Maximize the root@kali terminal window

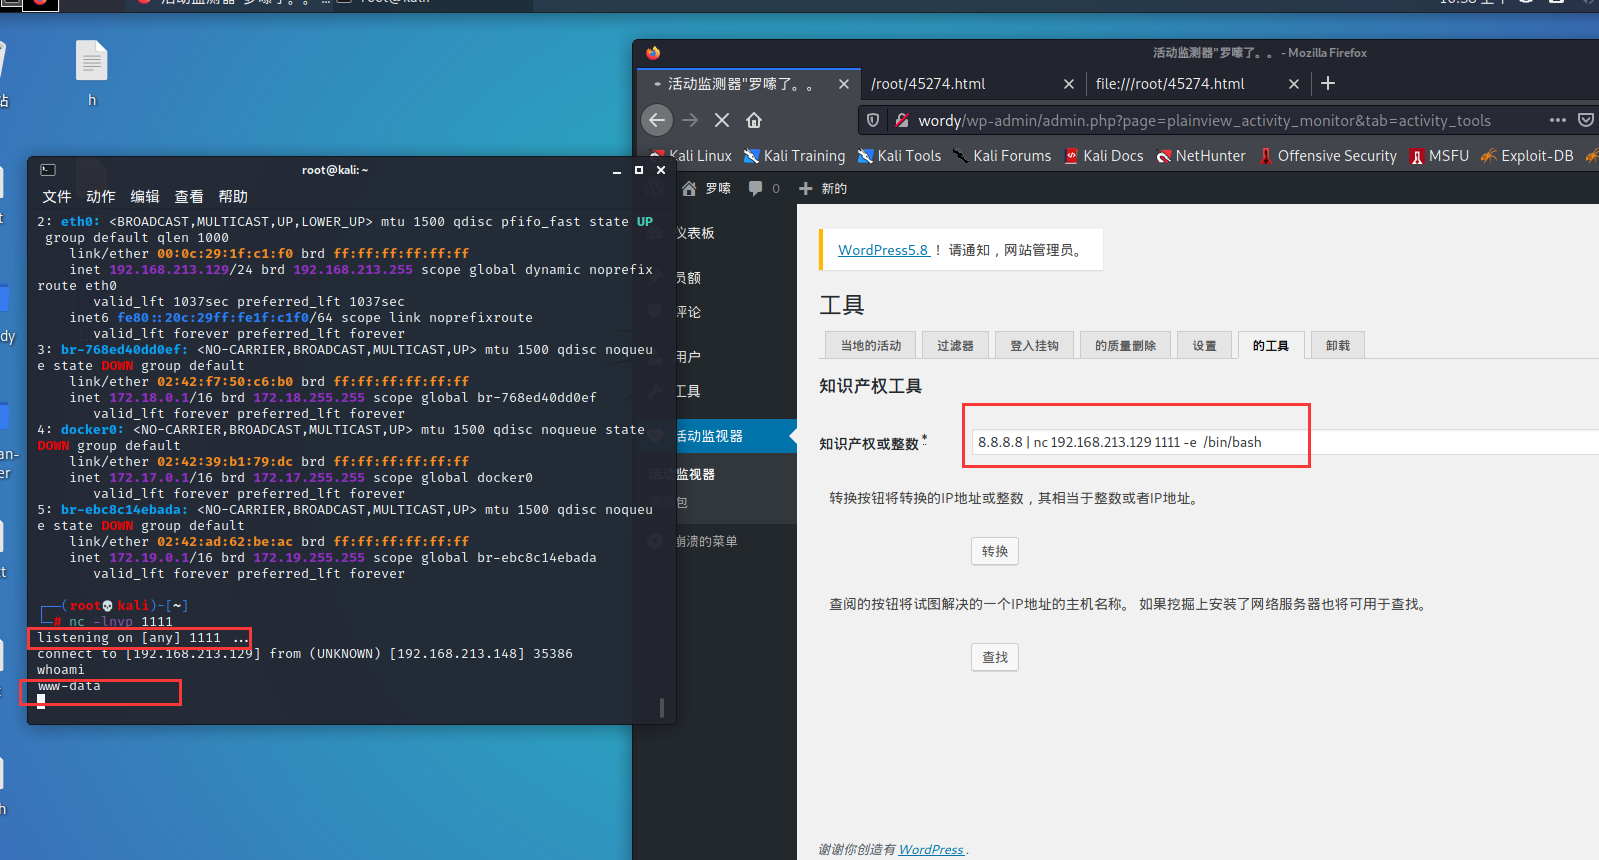point(639,170)
